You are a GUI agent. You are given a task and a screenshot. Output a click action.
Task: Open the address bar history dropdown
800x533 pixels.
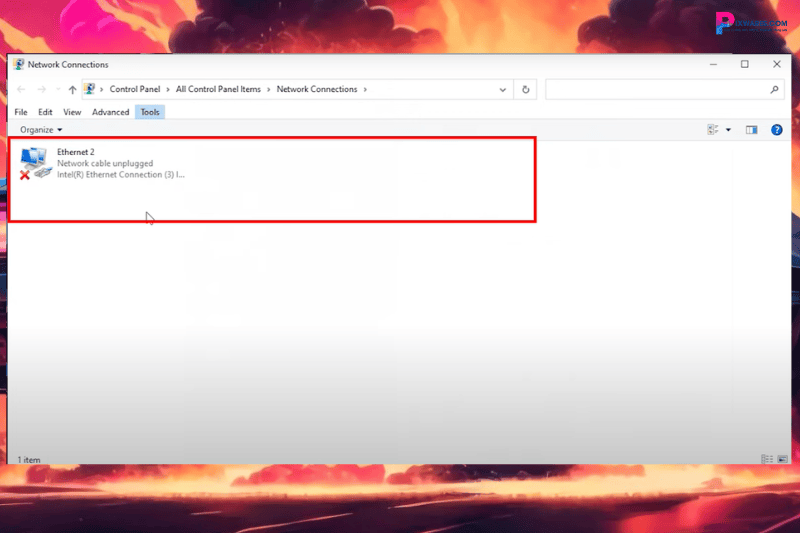[503, 89]
